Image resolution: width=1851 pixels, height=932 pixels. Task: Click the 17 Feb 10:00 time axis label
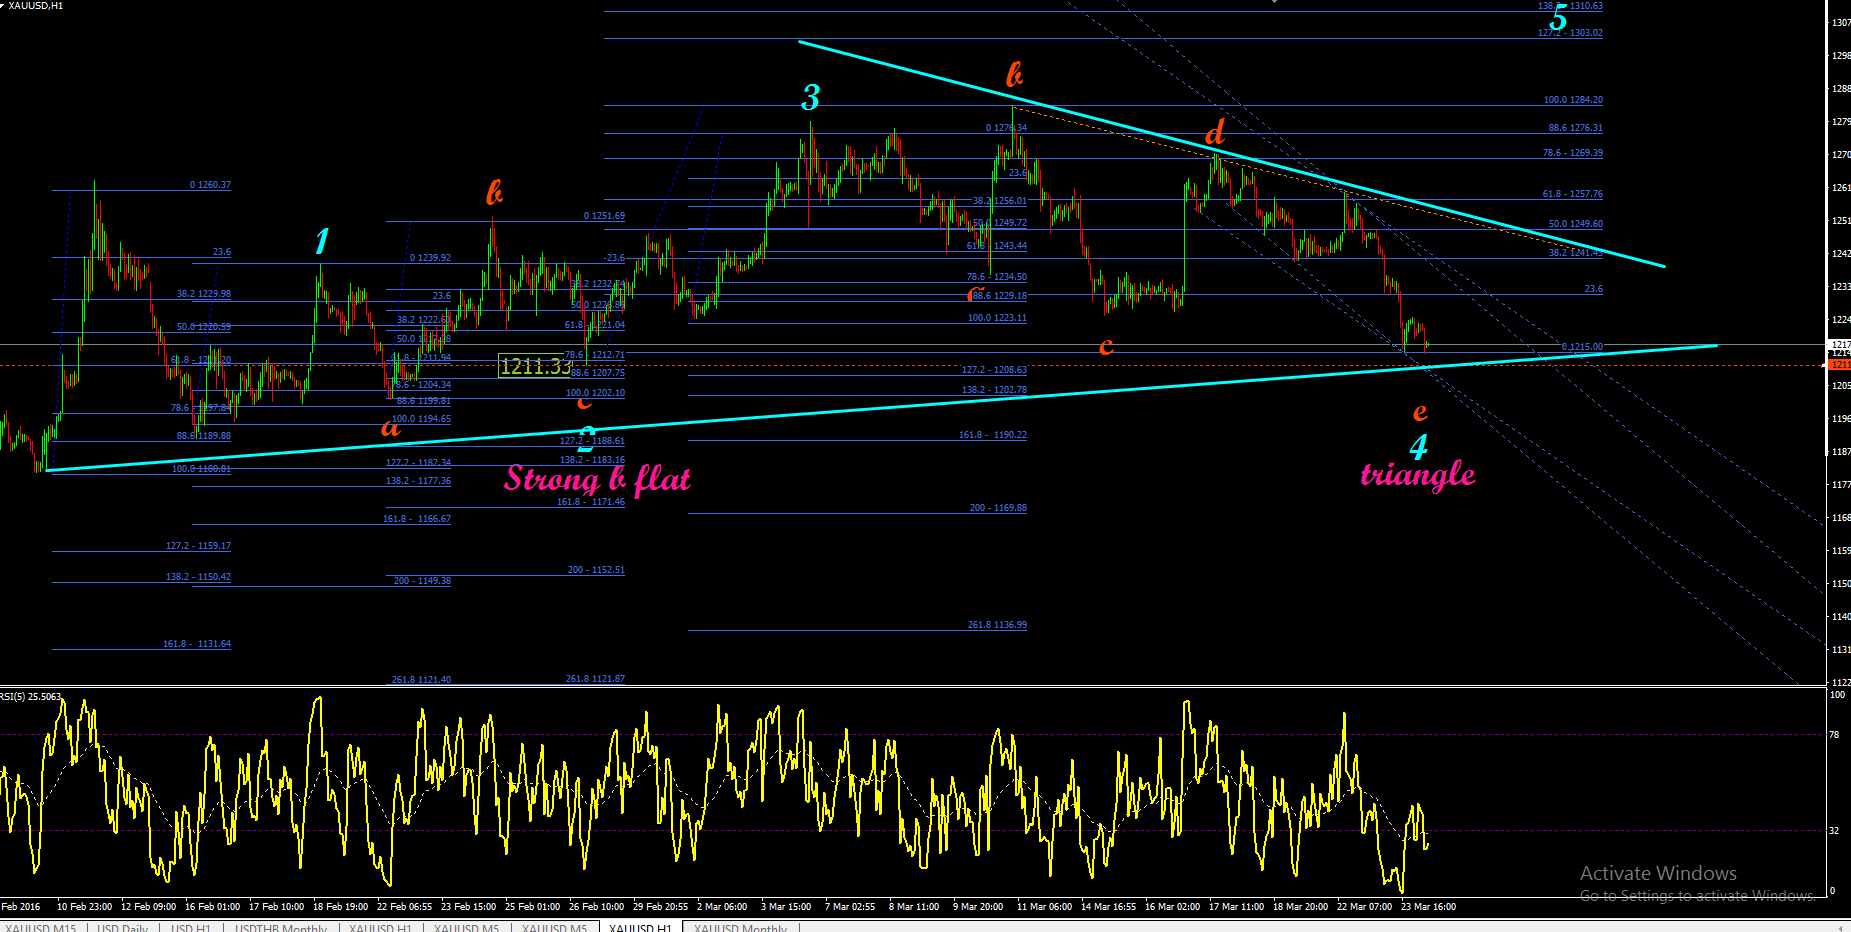click(x=276, y=907)
